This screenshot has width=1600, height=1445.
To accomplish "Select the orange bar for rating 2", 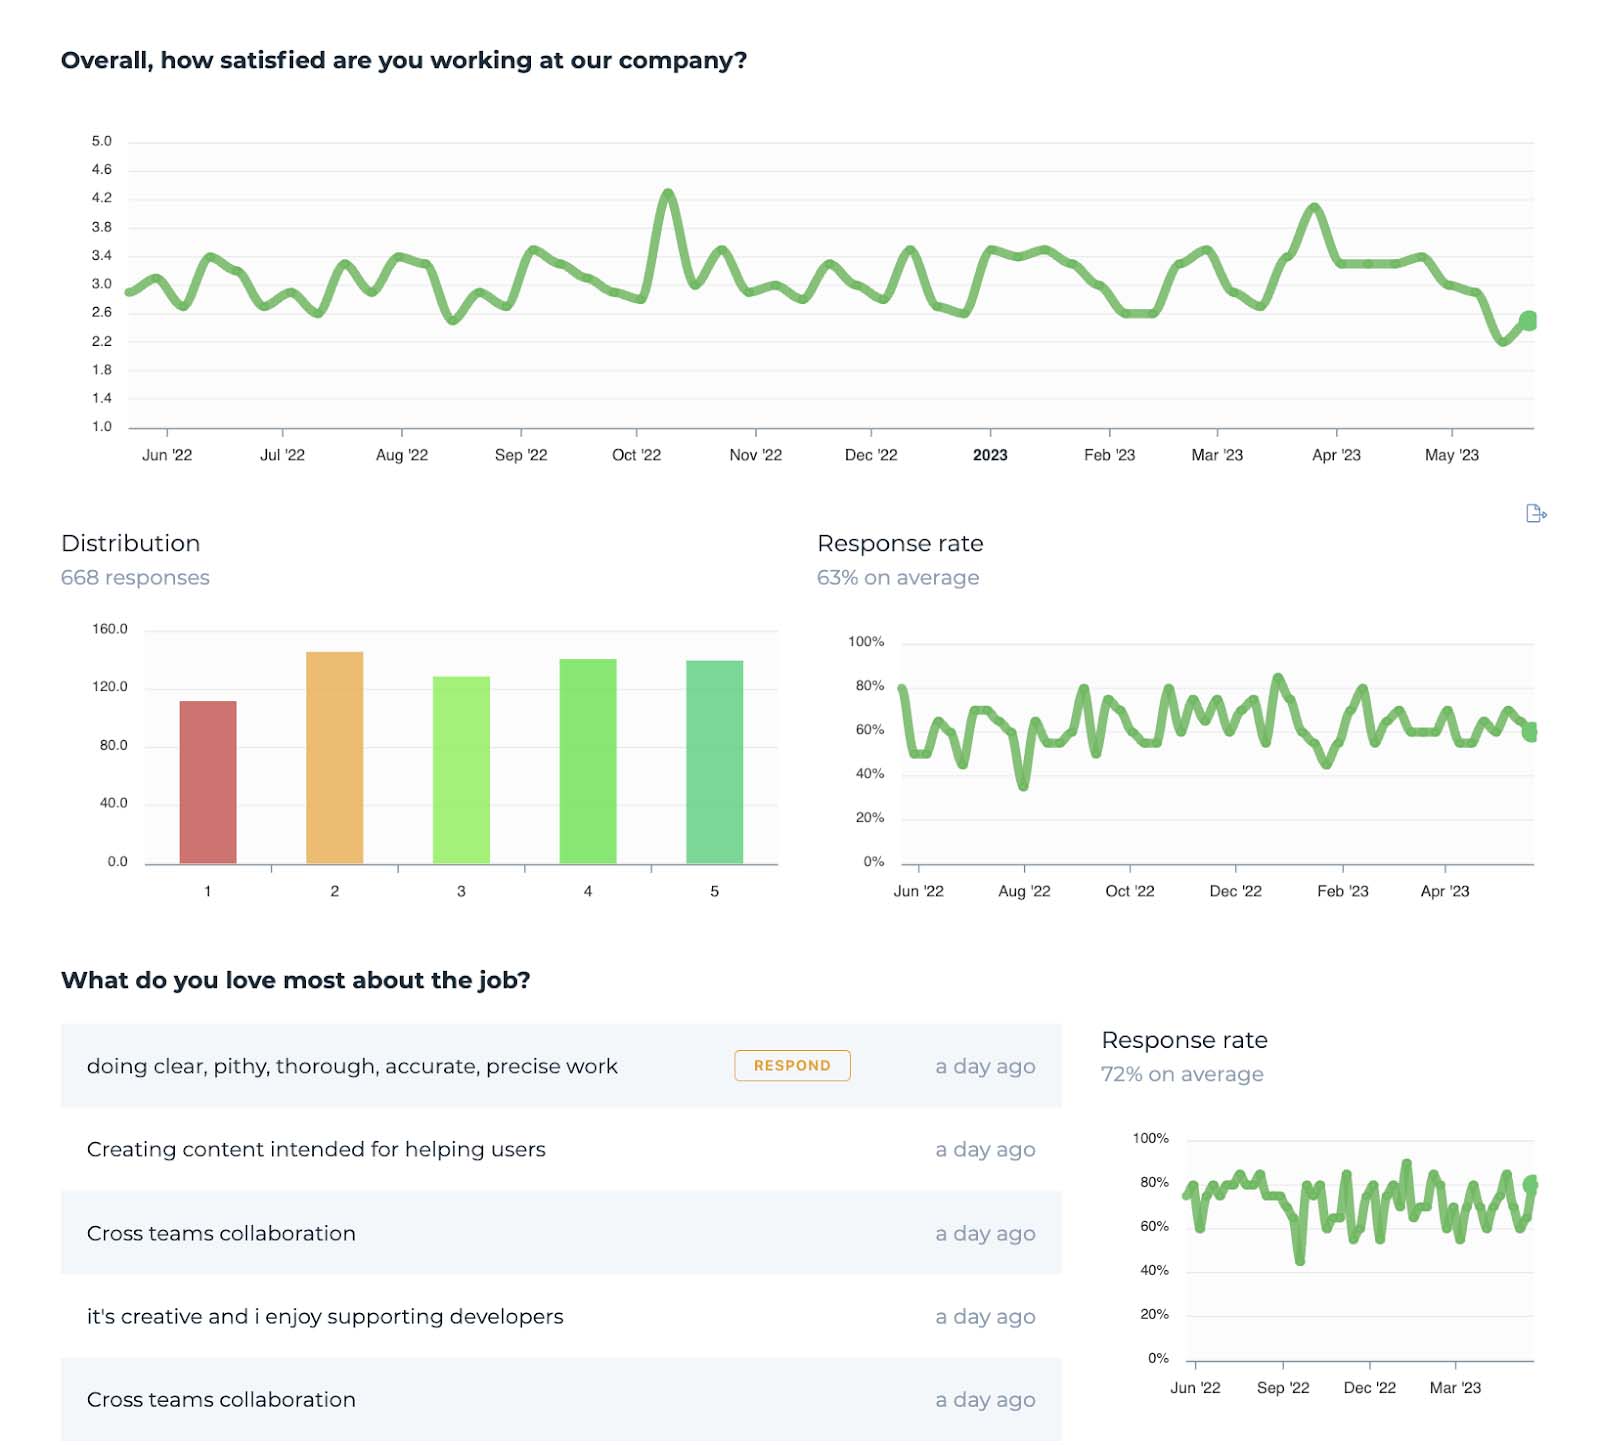I will coord(334,757).
